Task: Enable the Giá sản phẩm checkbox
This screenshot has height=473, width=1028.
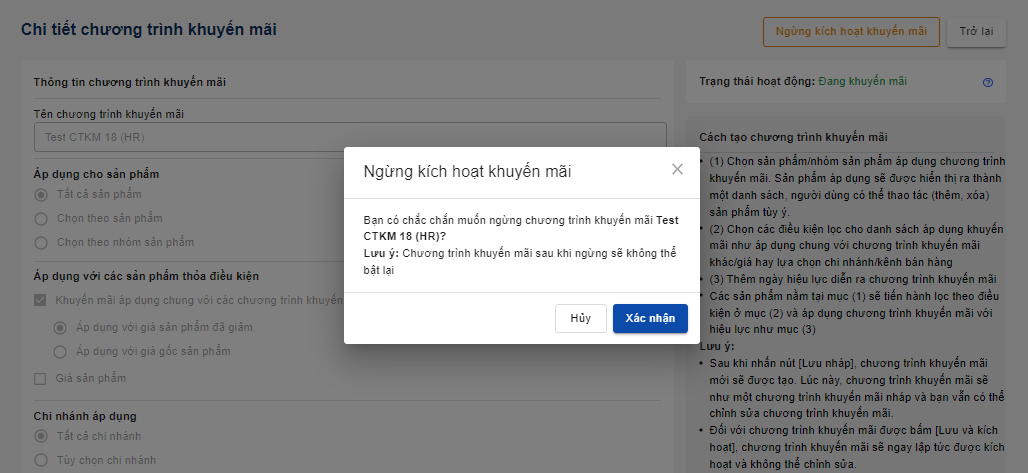Action: (41, 378)
